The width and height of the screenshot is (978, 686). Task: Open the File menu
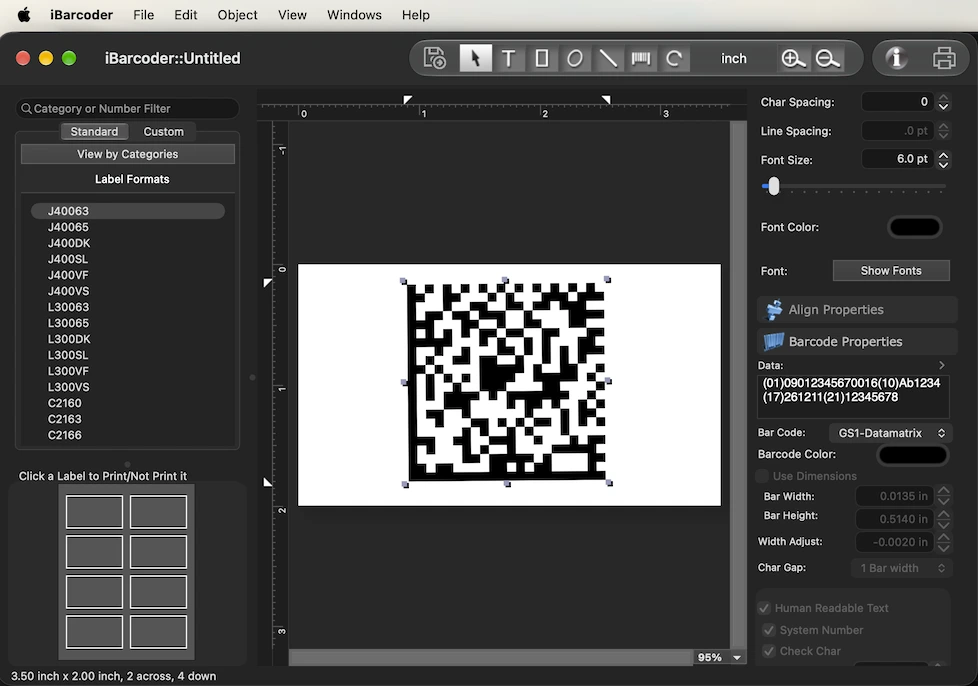pos(143,15)
